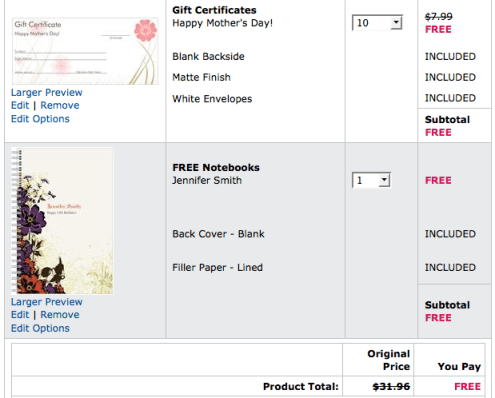
Task: Click the Filler Paper - Lined option
Action: [x=217, y=267]
